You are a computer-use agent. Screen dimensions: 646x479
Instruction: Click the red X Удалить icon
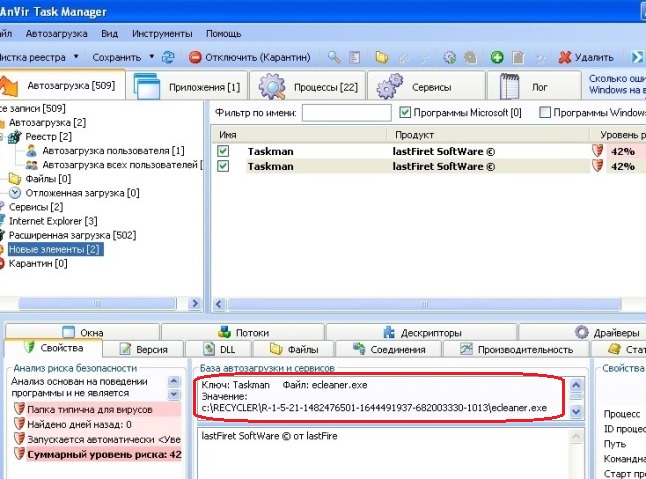(x=564, y=57)
